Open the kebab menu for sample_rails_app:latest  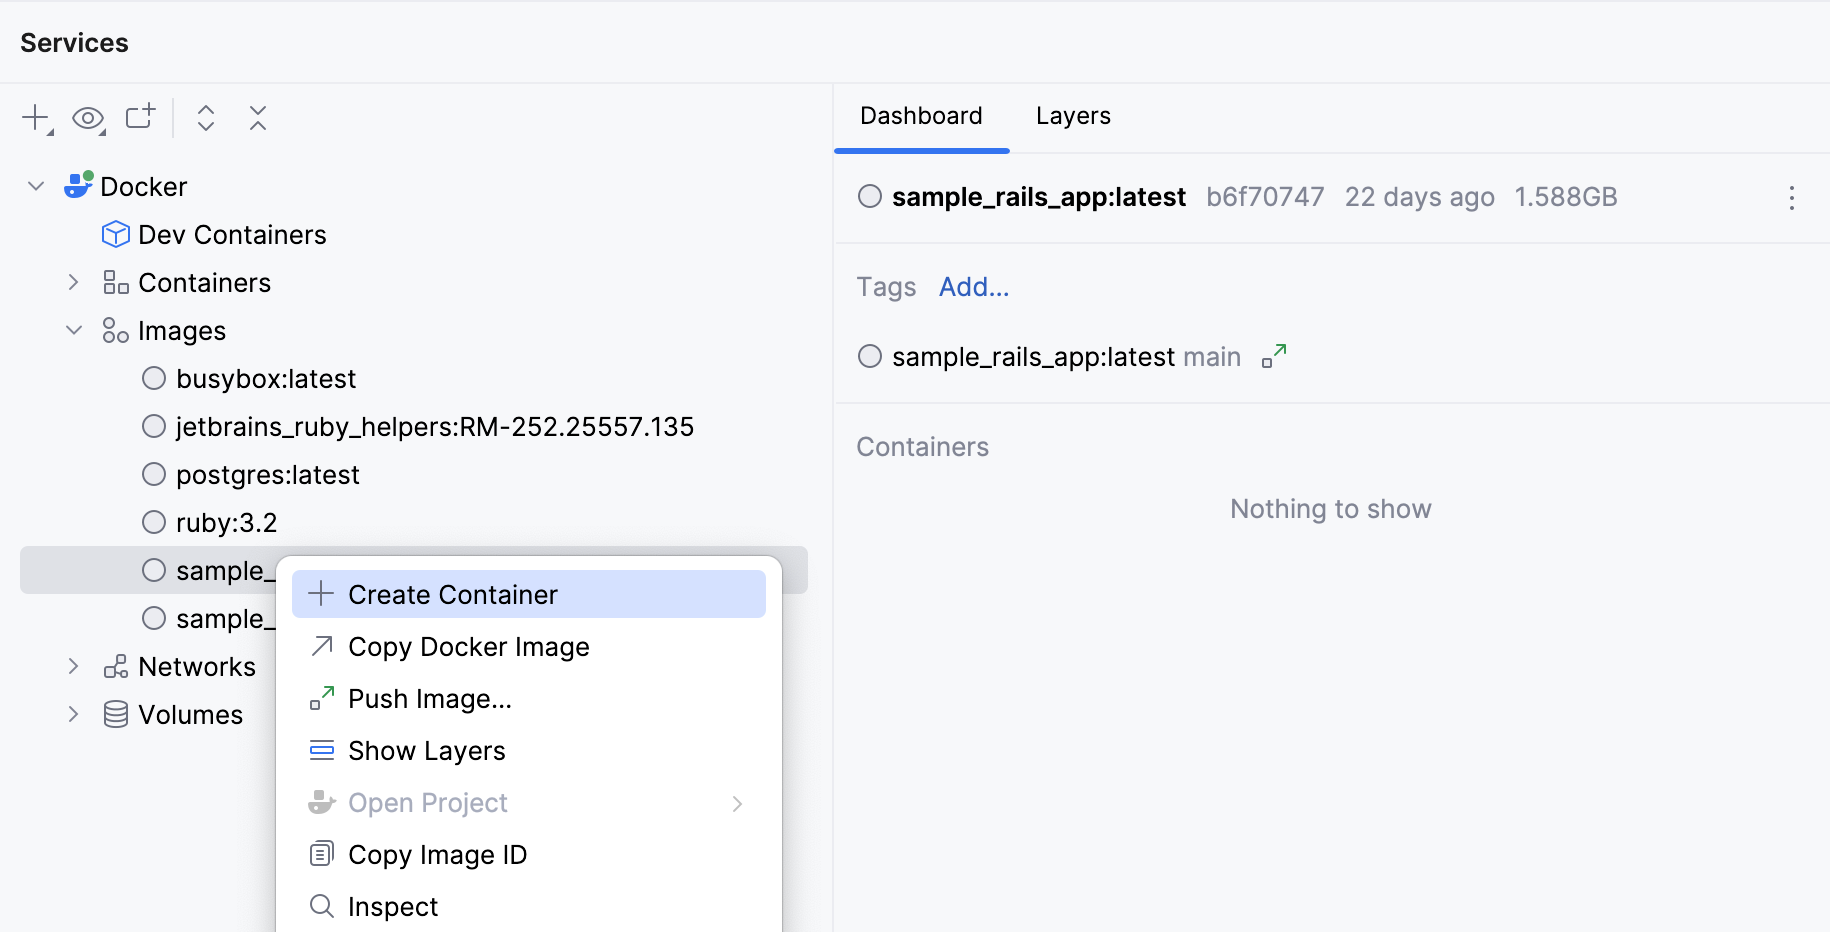1791,197
